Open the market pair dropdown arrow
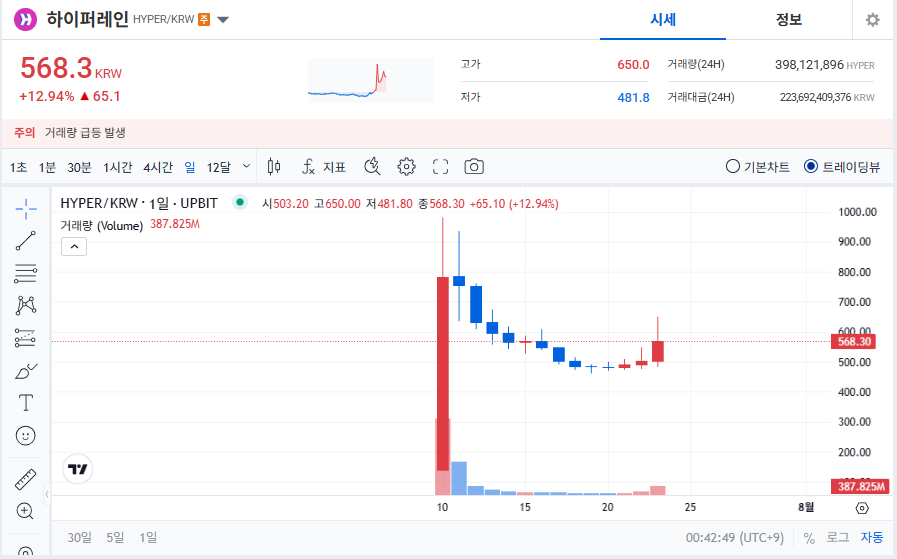 coord(223,20)
